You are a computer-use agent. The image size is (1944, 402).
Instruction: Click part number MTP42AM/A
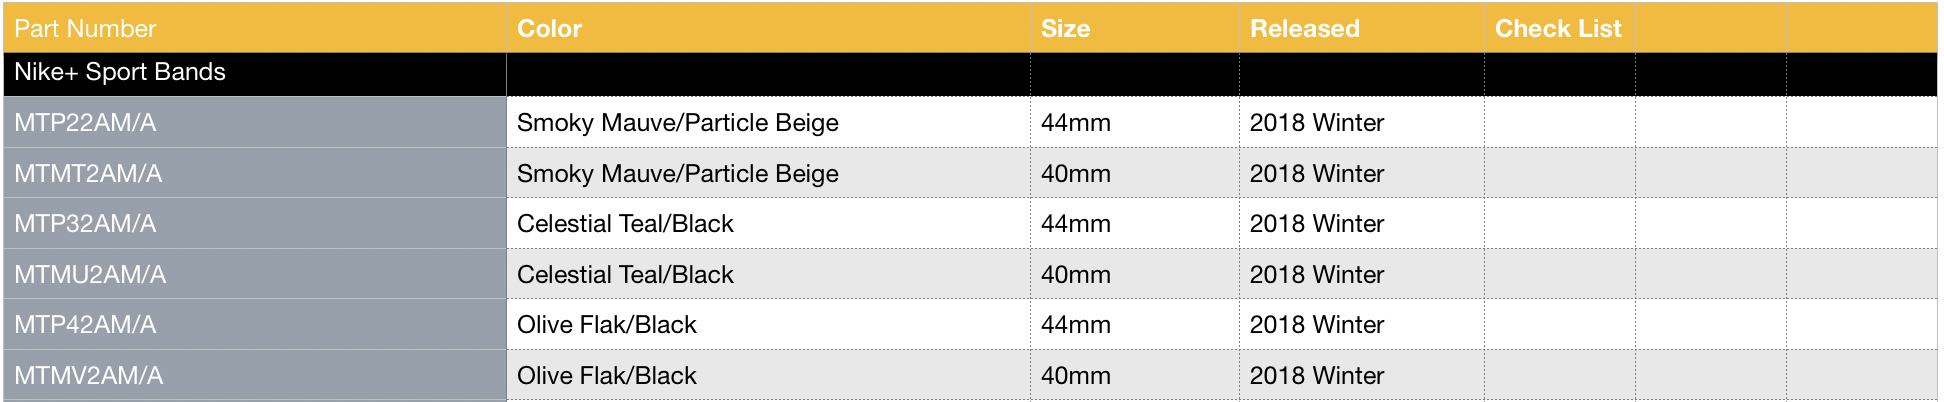pyautogui.click(x=86, y=325)
